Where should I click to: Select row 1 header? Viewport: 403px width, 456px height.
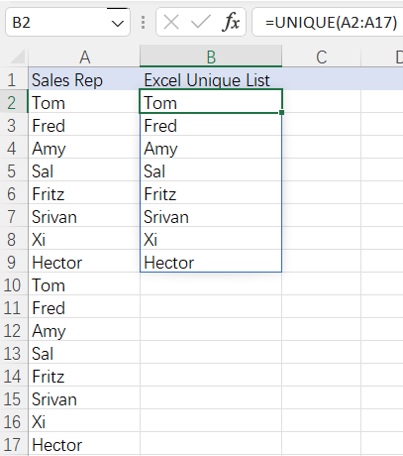(x=13, y=80)
